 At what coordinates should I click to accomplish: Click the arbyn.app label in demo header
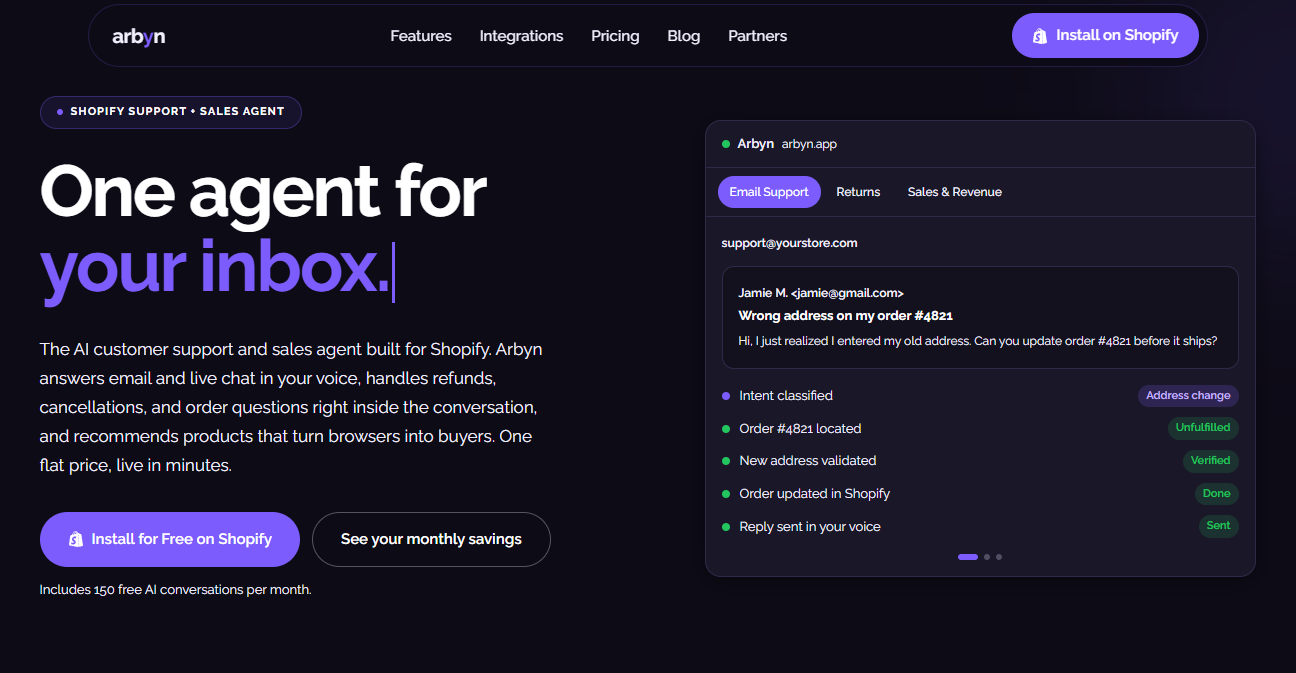809,144
